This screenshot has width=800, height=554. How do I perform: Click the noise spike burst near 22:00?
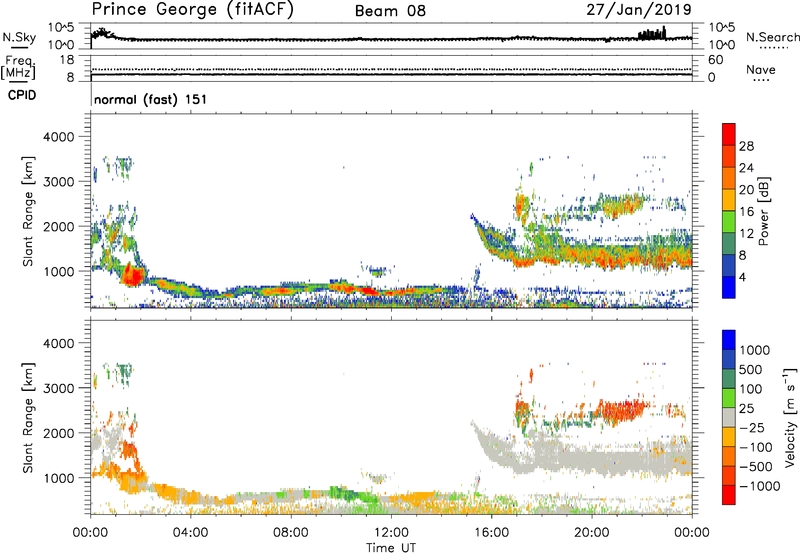652,34
